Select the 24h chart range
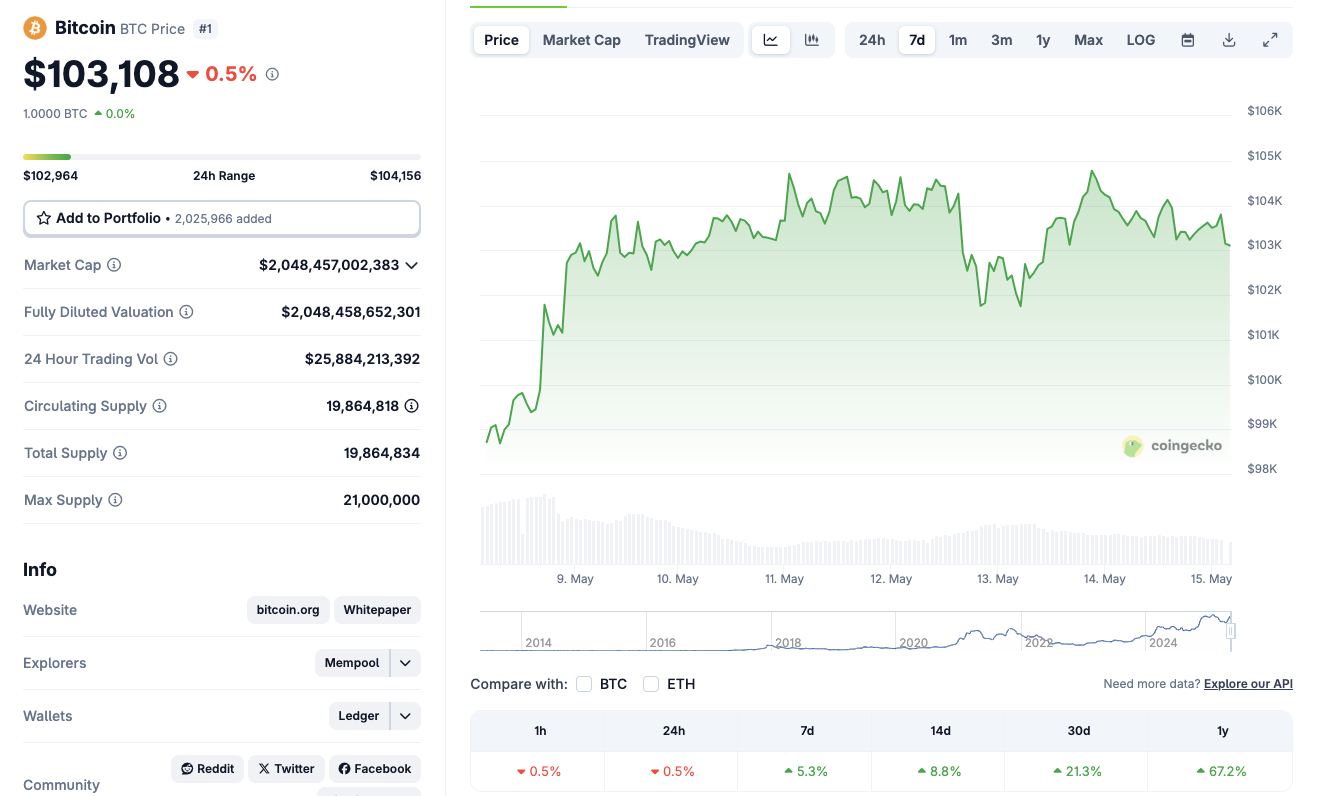Screen dimensions: 1338x796 872,40
